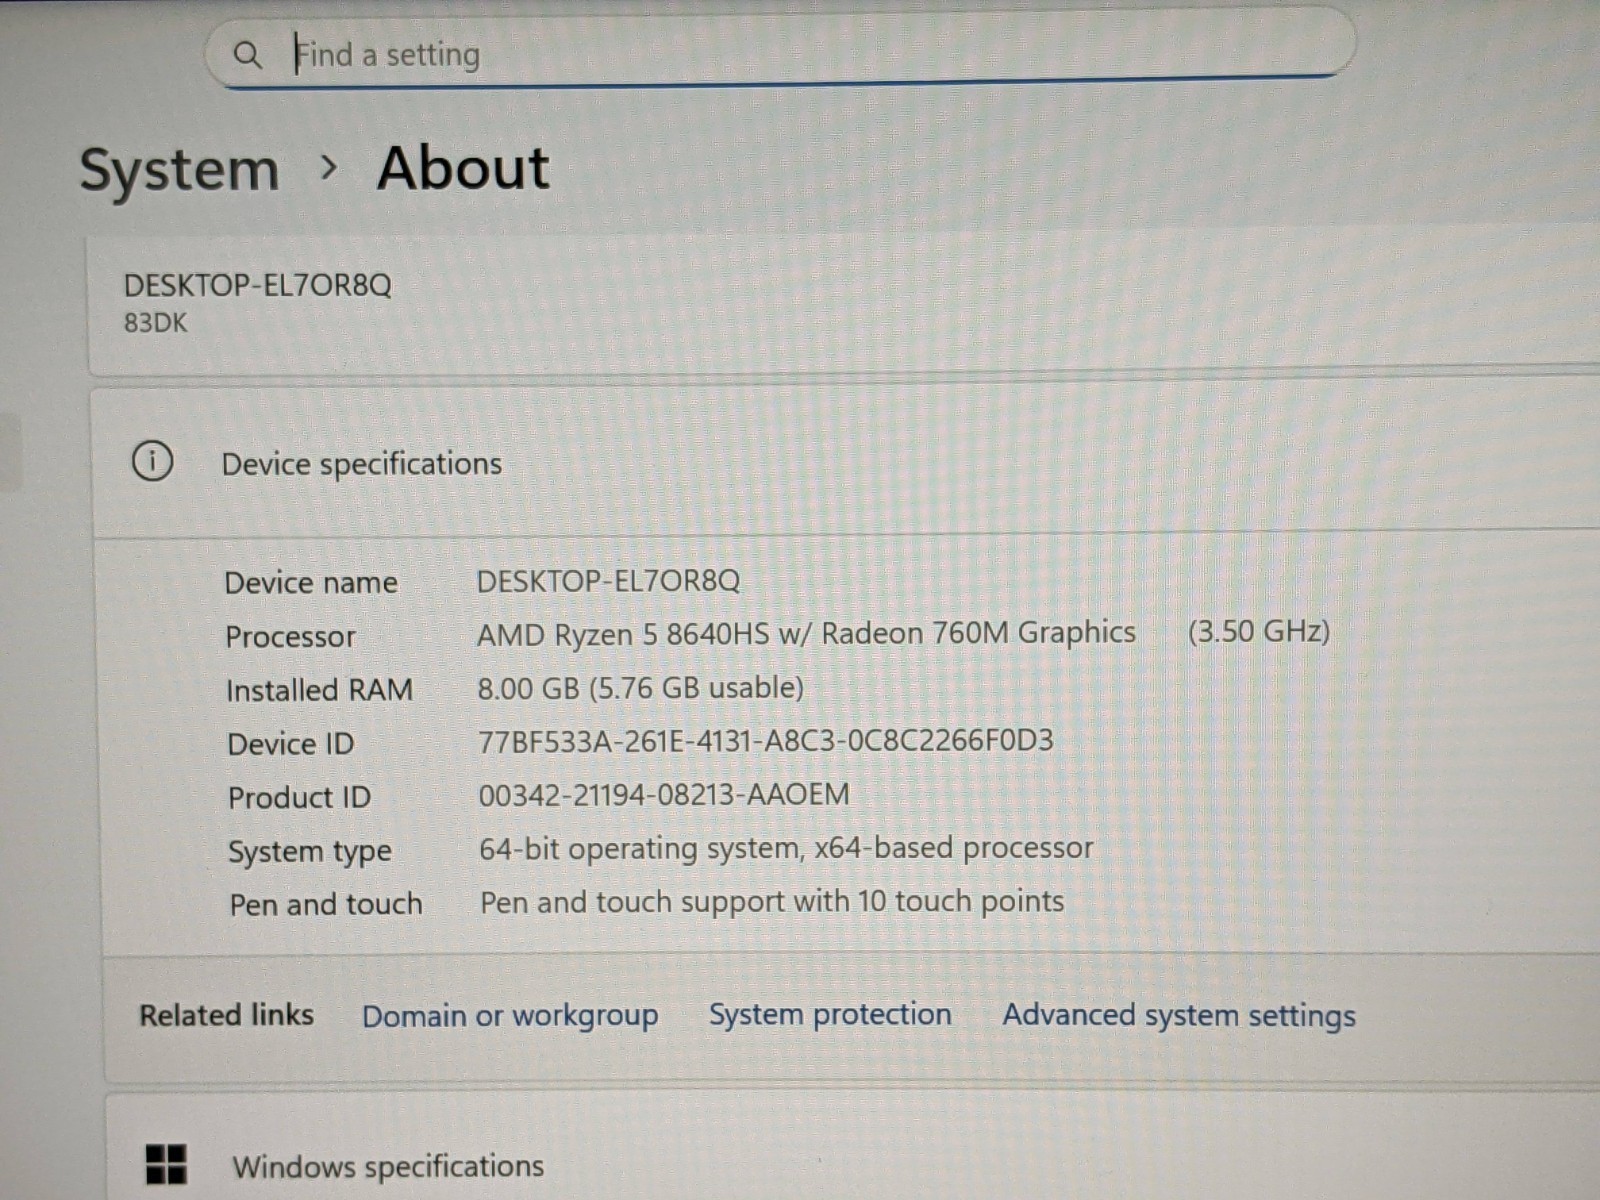This screenshot has width=1600, height=1200.
Task: Click the Installed RAM label
Action: coord(319,690)
